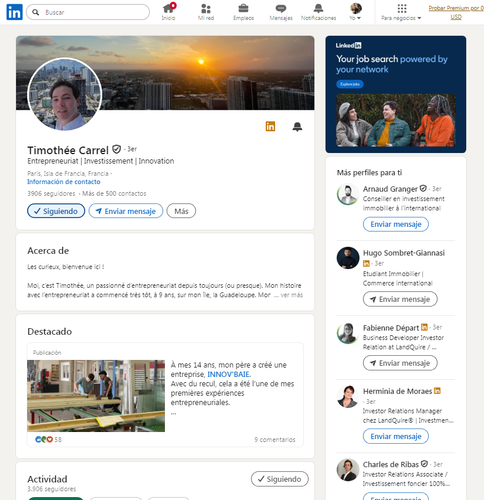This screenshot has width=484, height=500.
Task: Open the Más options button
Action: pos(181,211)
